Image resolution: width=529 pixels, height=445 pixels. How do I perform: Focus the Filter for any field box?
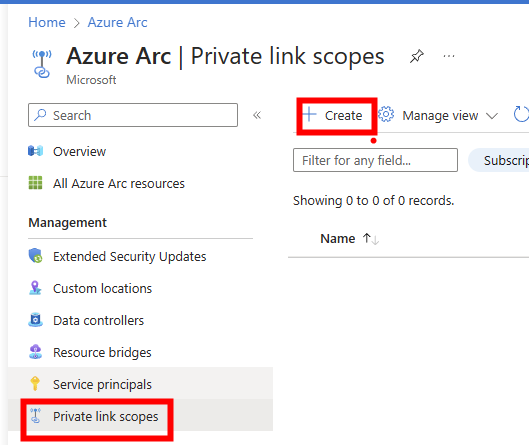point(375,160)
